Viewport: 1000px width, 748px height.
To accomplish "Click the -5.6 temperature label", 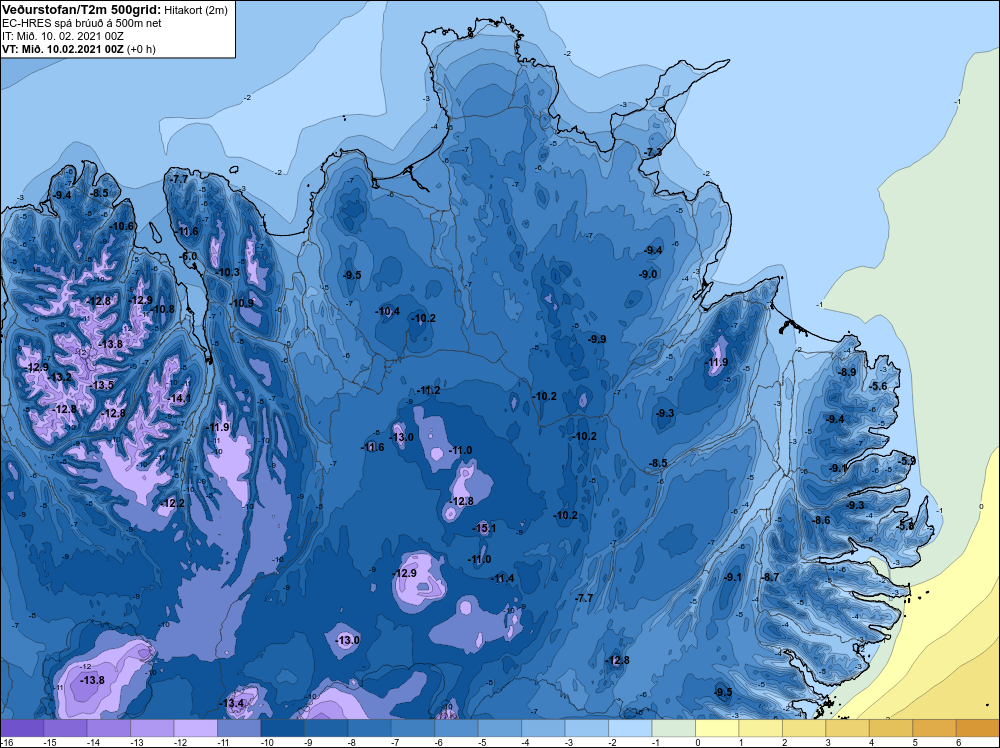I will coord(878,386).
